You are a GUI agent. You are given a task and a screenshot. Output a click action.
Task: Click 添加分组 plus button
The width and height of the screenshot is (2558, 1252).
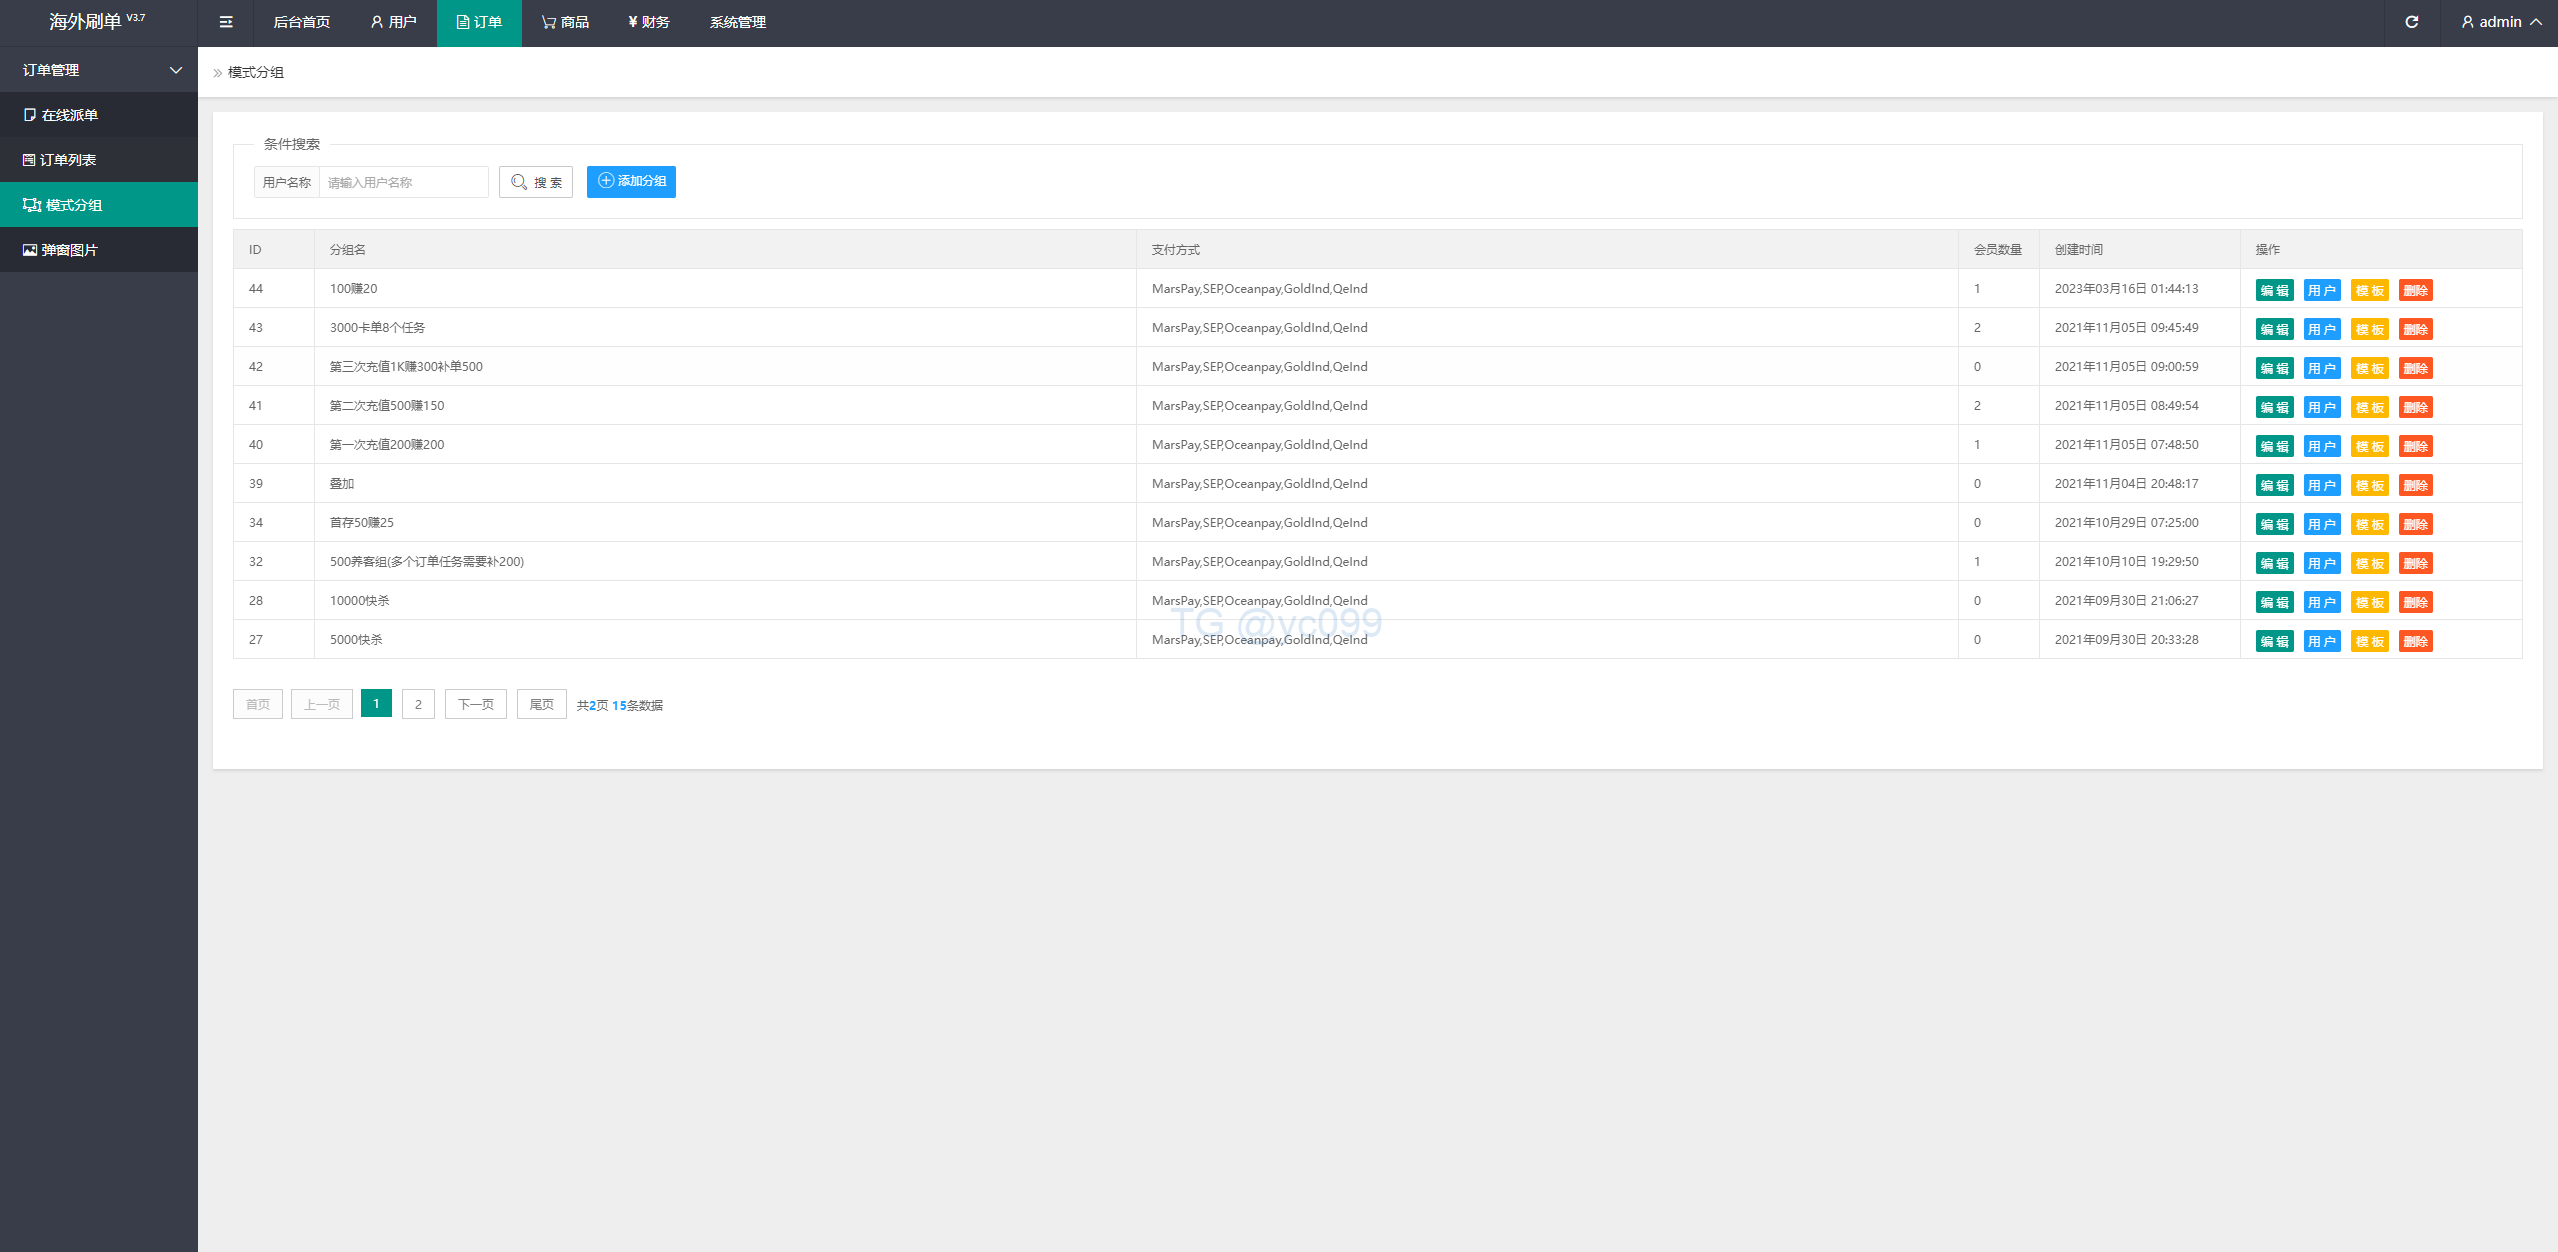[631, 181]
